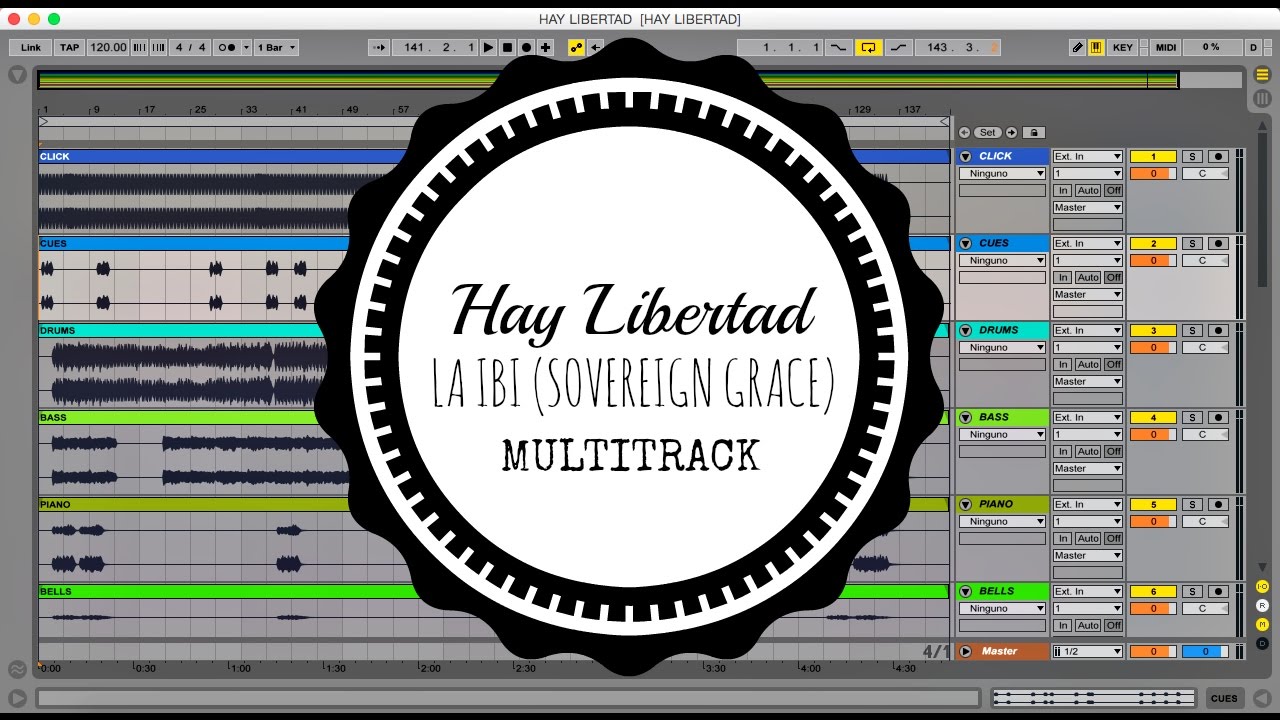This screenshot has width=1280, height=720.
Task: Open the Detail View triangle at bottom right
Action: 1262,698
